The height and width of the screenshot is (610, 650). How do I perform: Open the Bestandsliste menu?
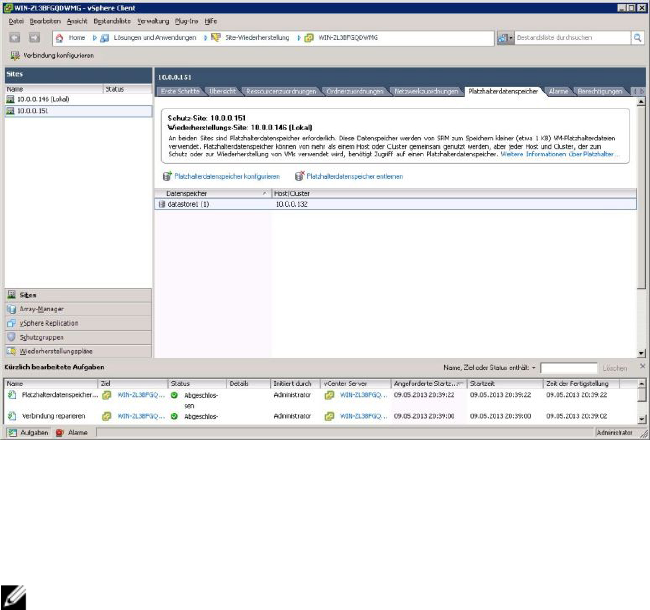click(x=112, y=21)
